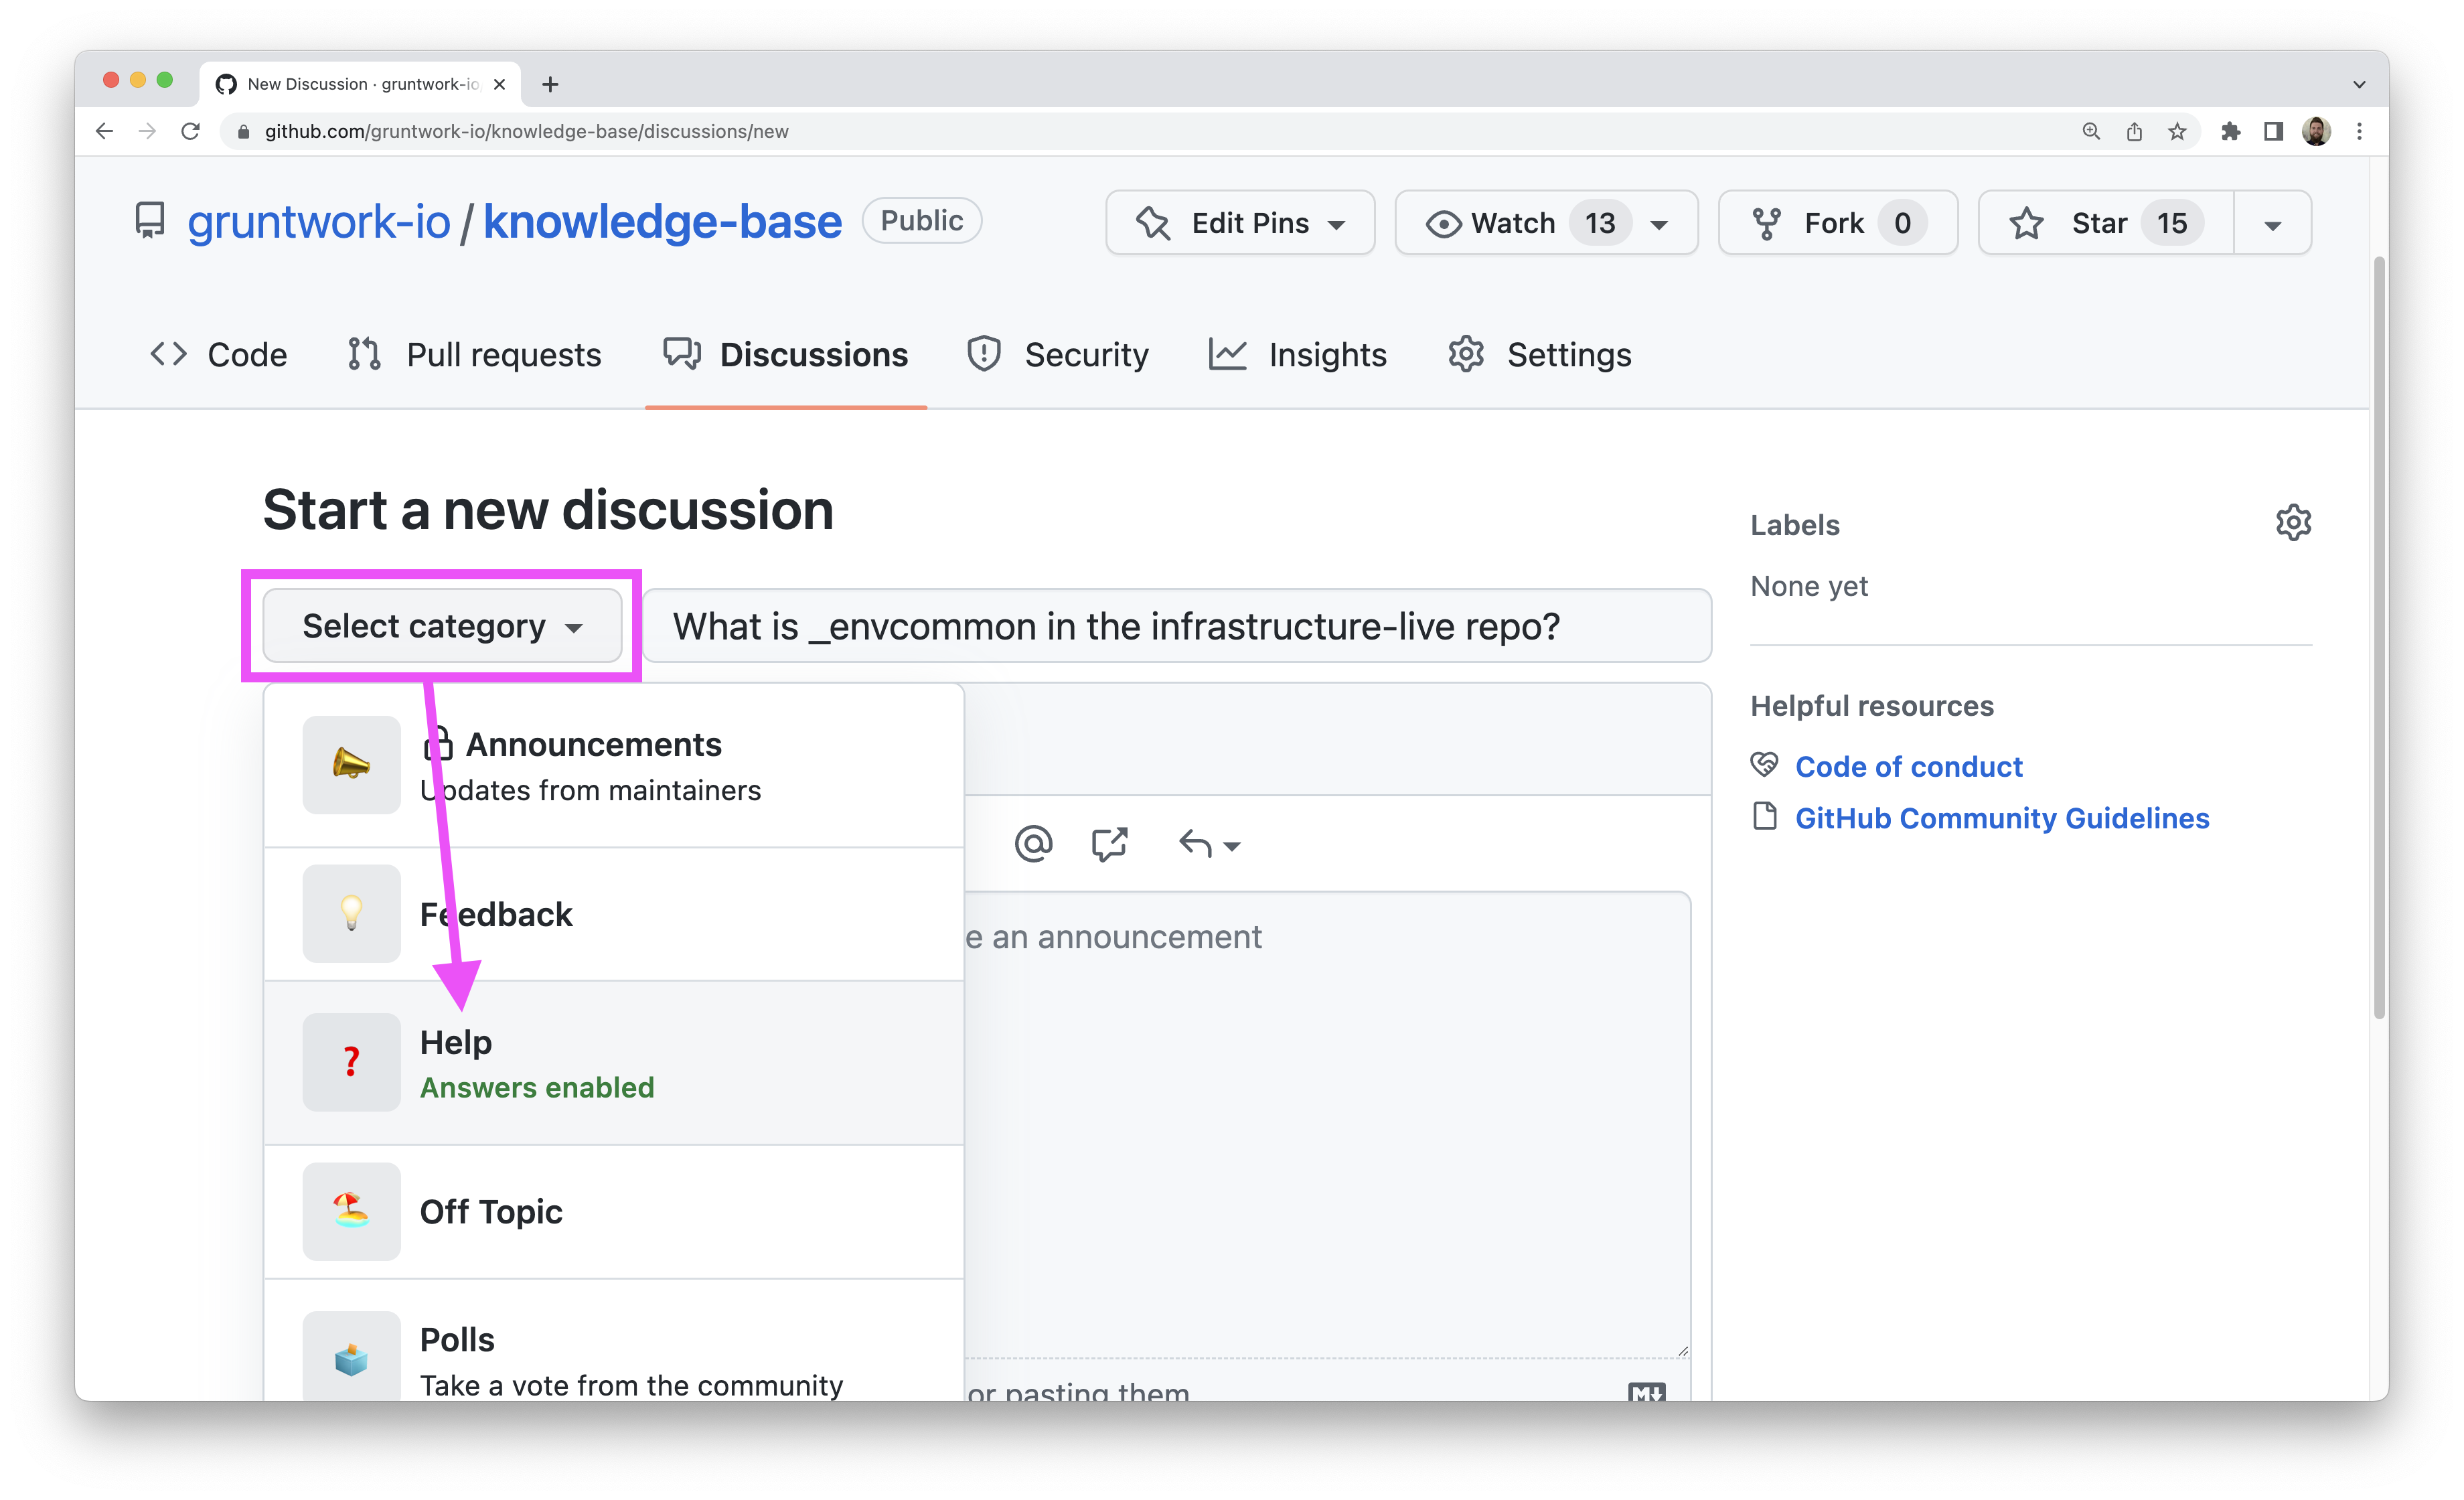Open the saved replies arrow menu
Image resolution: width=2464 pixels, height=1500 pixels.
point(1209,844)
